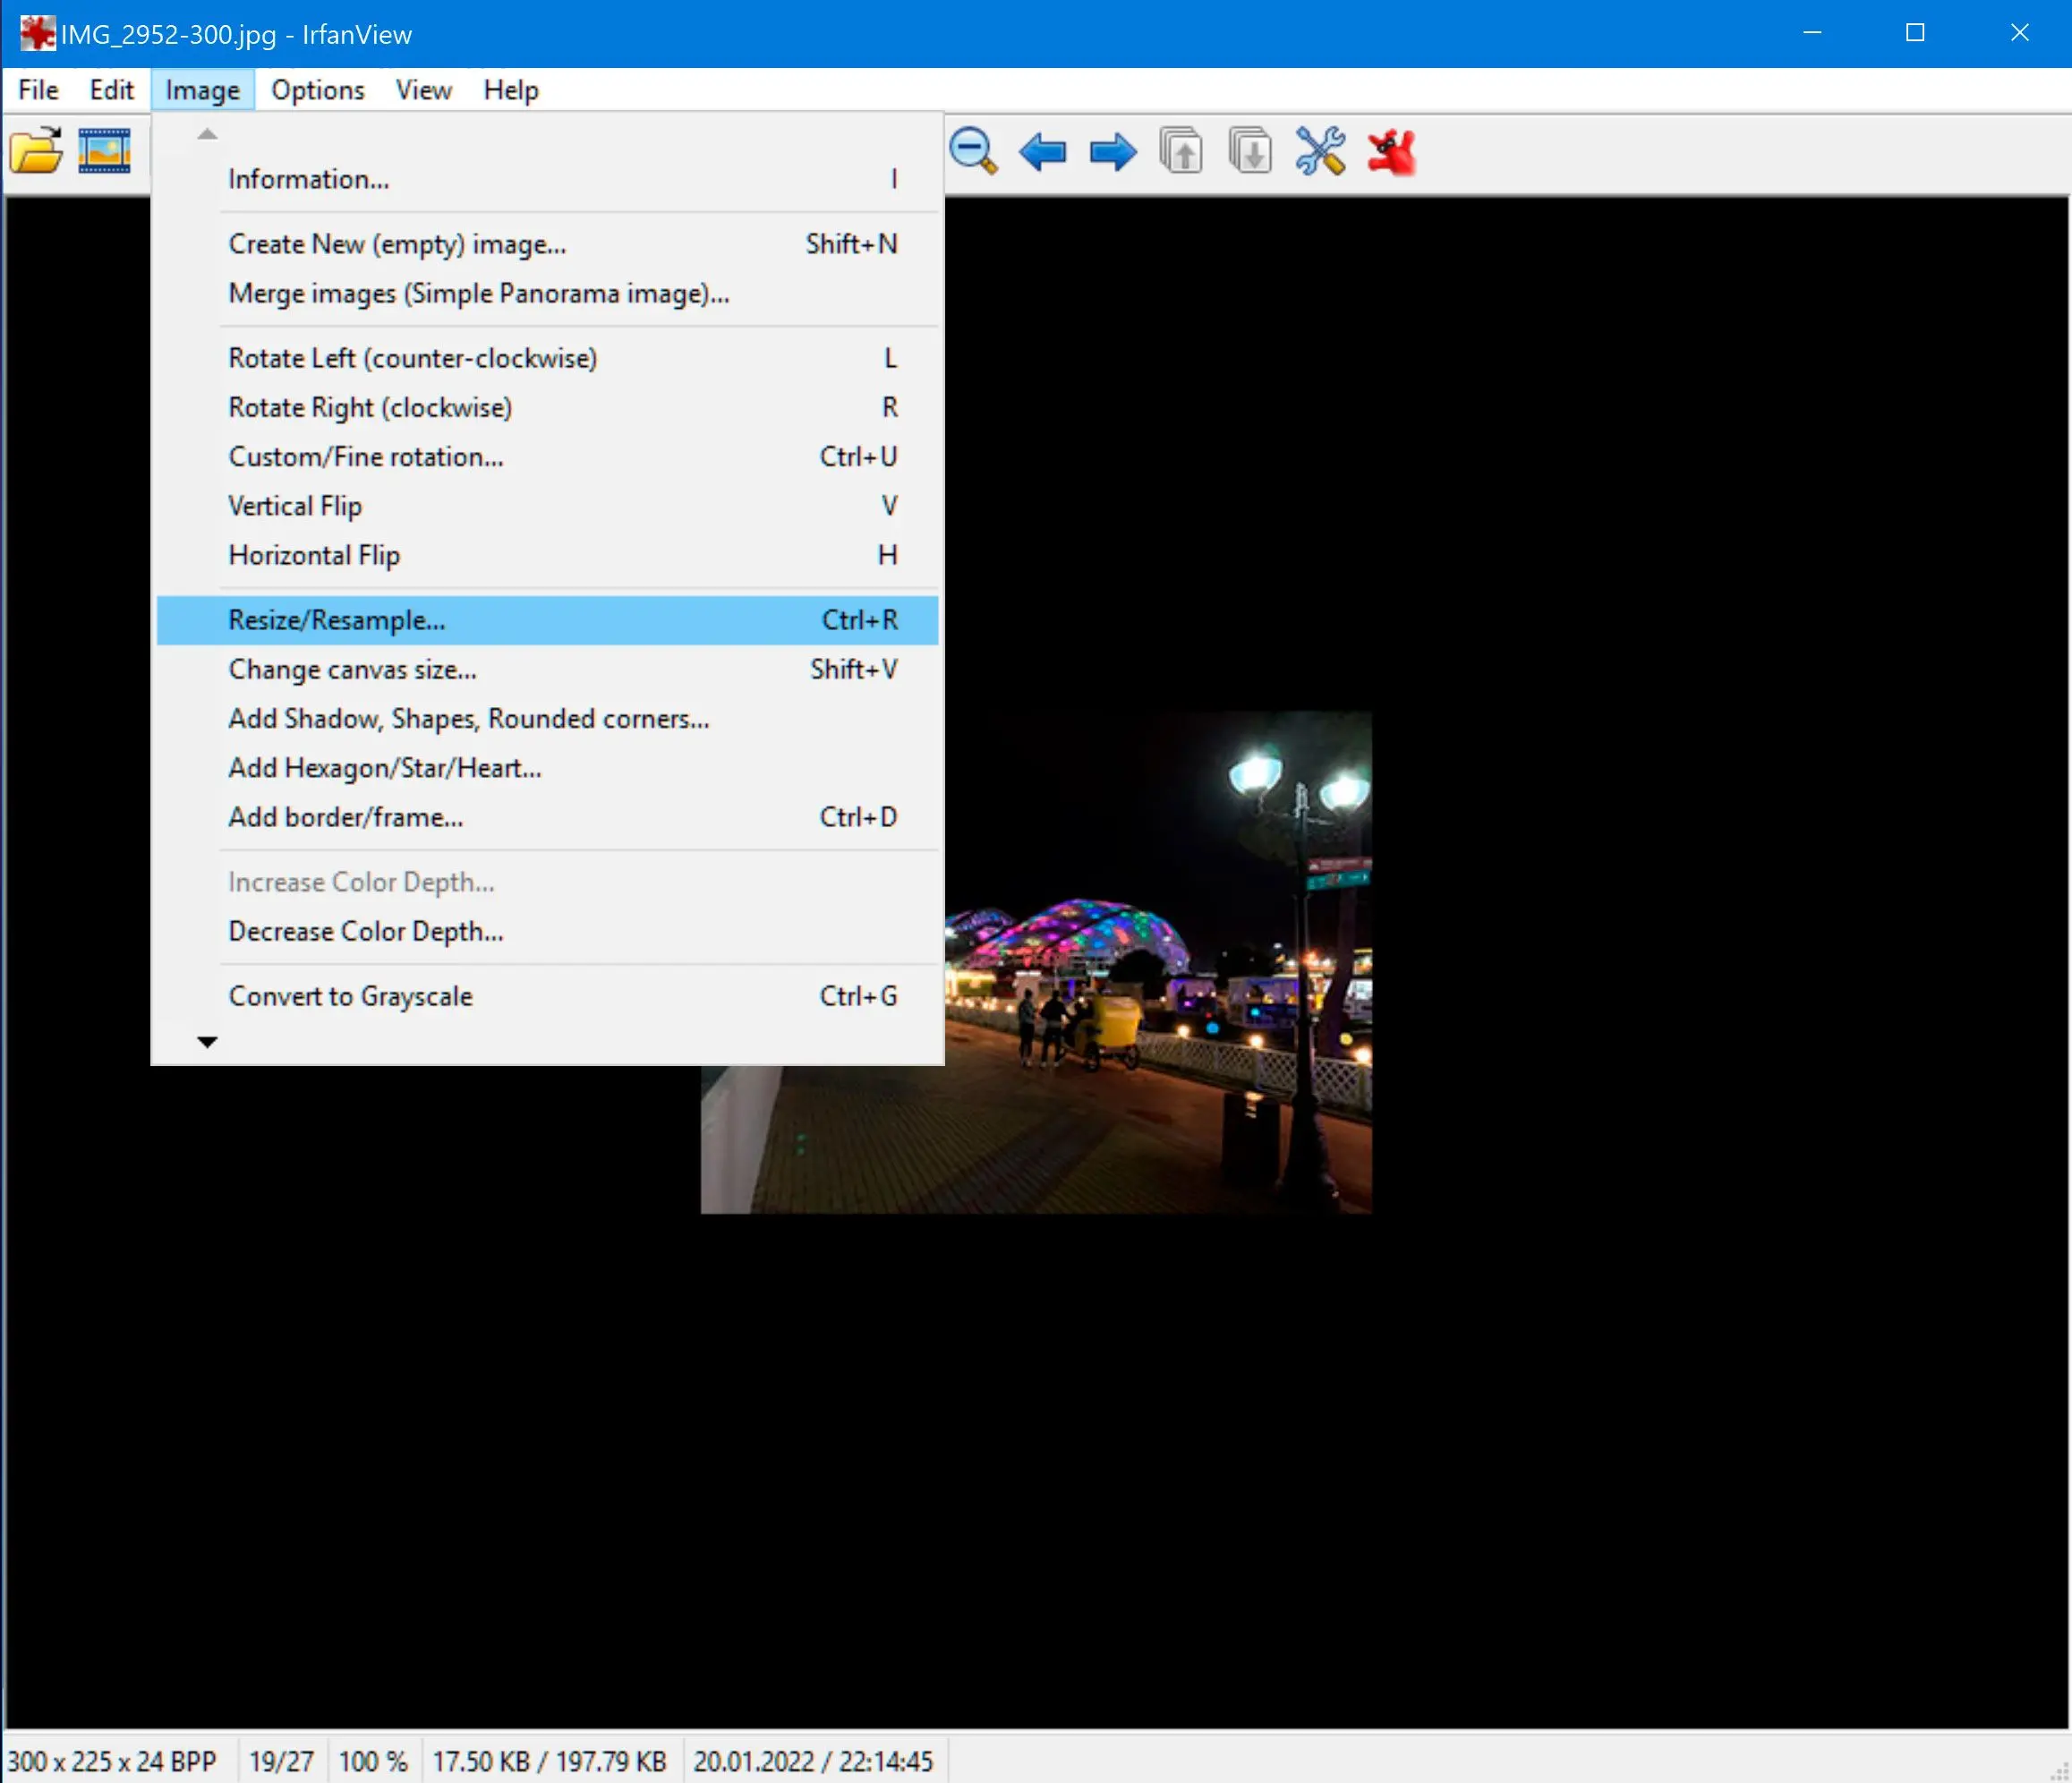Open the Options menu

pyautogui.click(x=317, y=90)
